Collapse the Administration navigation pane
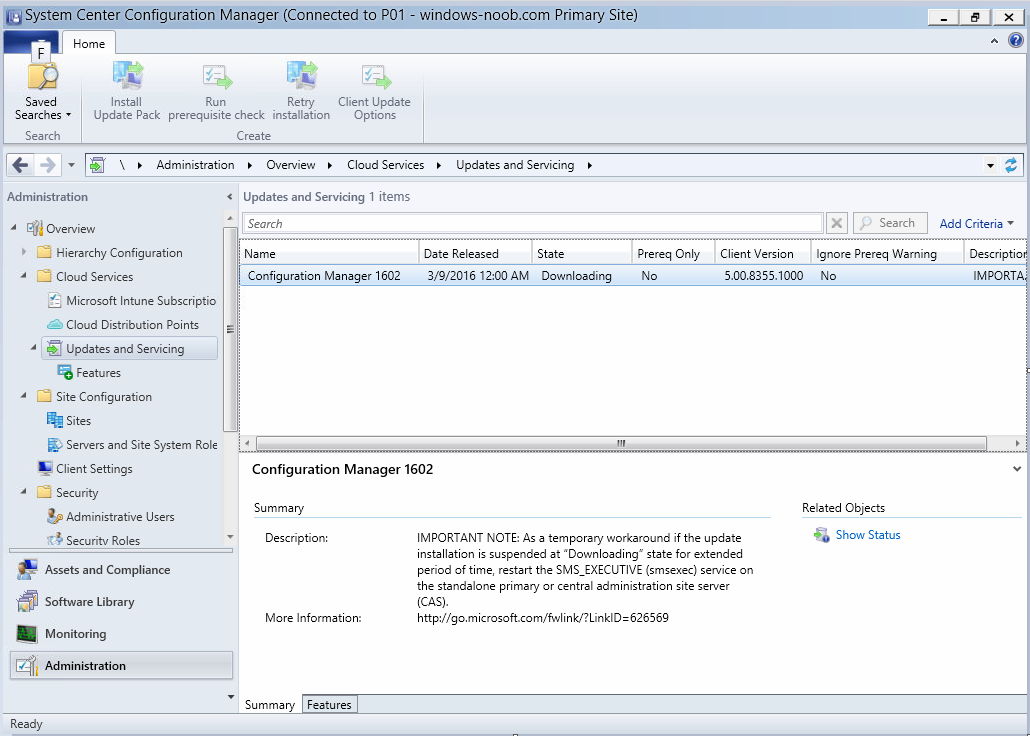 coord(229,197)
